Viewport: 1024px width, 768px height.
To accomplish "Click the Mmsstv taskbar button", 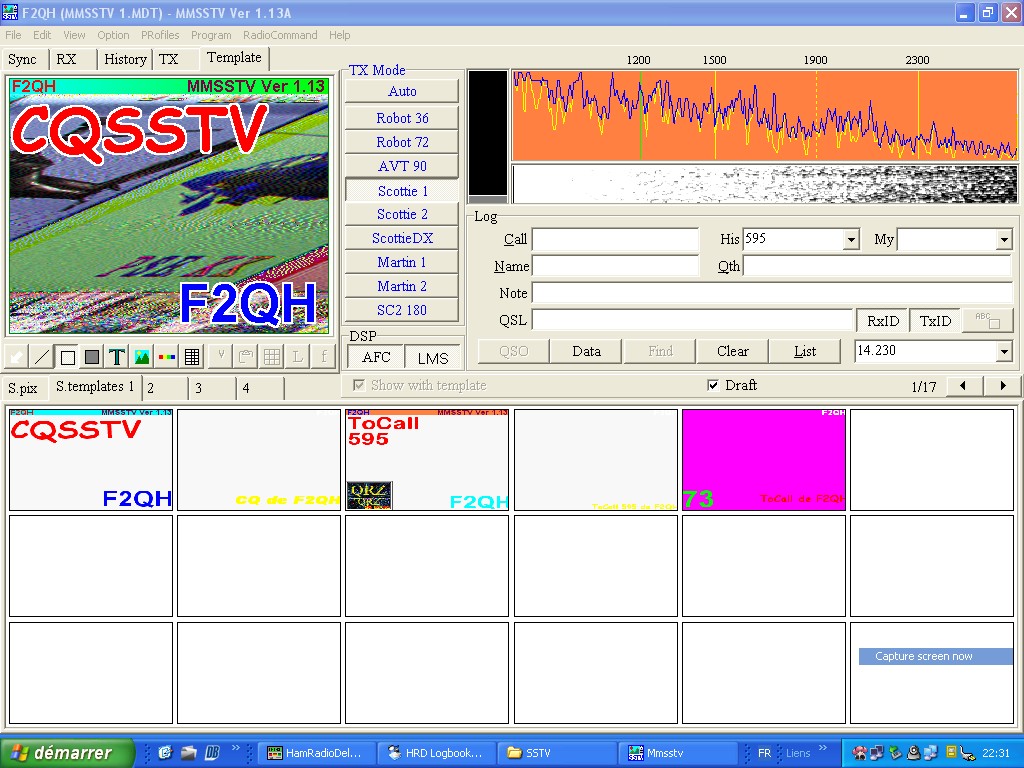I will 677,753.
